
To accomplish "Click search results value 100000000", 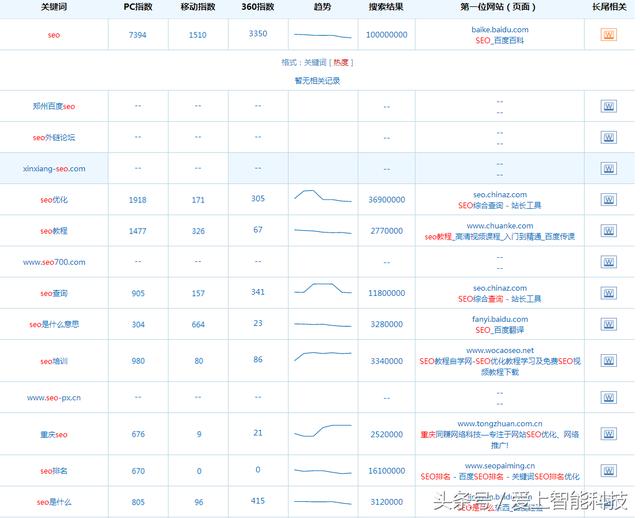I will point(387,35).
